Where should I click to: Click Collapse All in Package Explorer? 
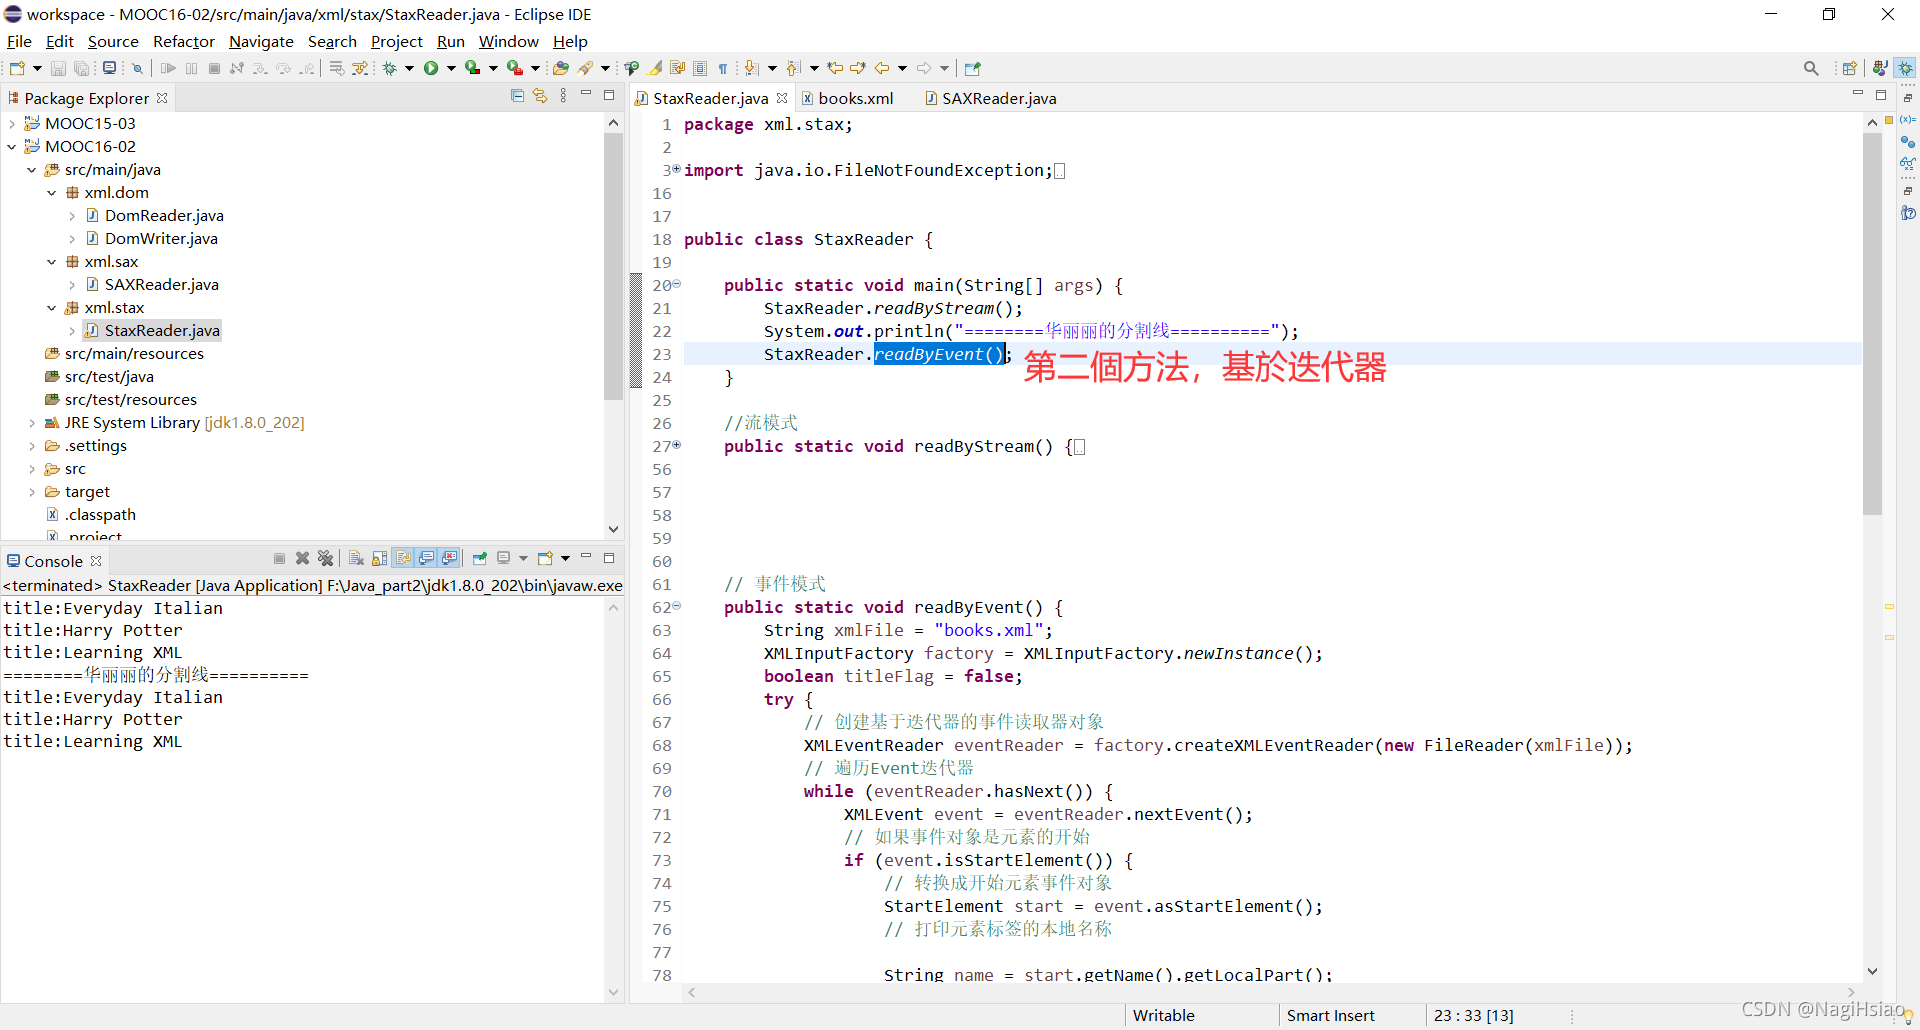click(517, 96)
